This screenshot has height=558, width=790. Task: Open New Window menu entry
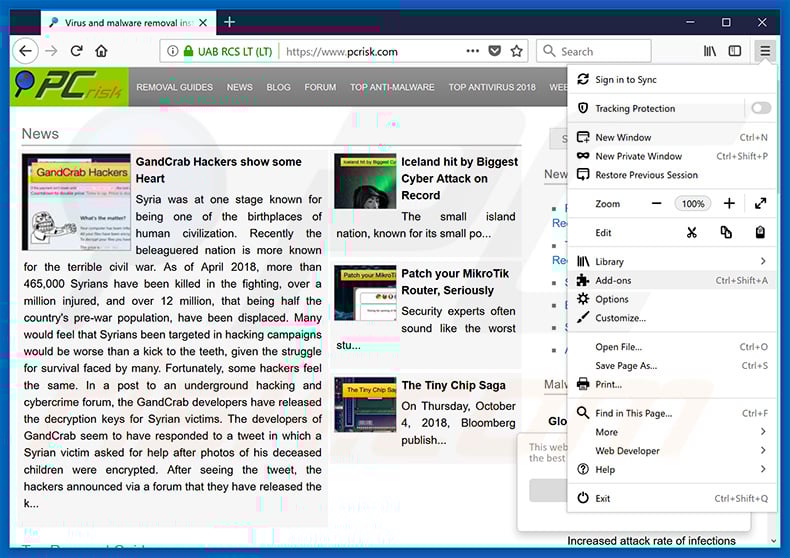tap(672, 137)
